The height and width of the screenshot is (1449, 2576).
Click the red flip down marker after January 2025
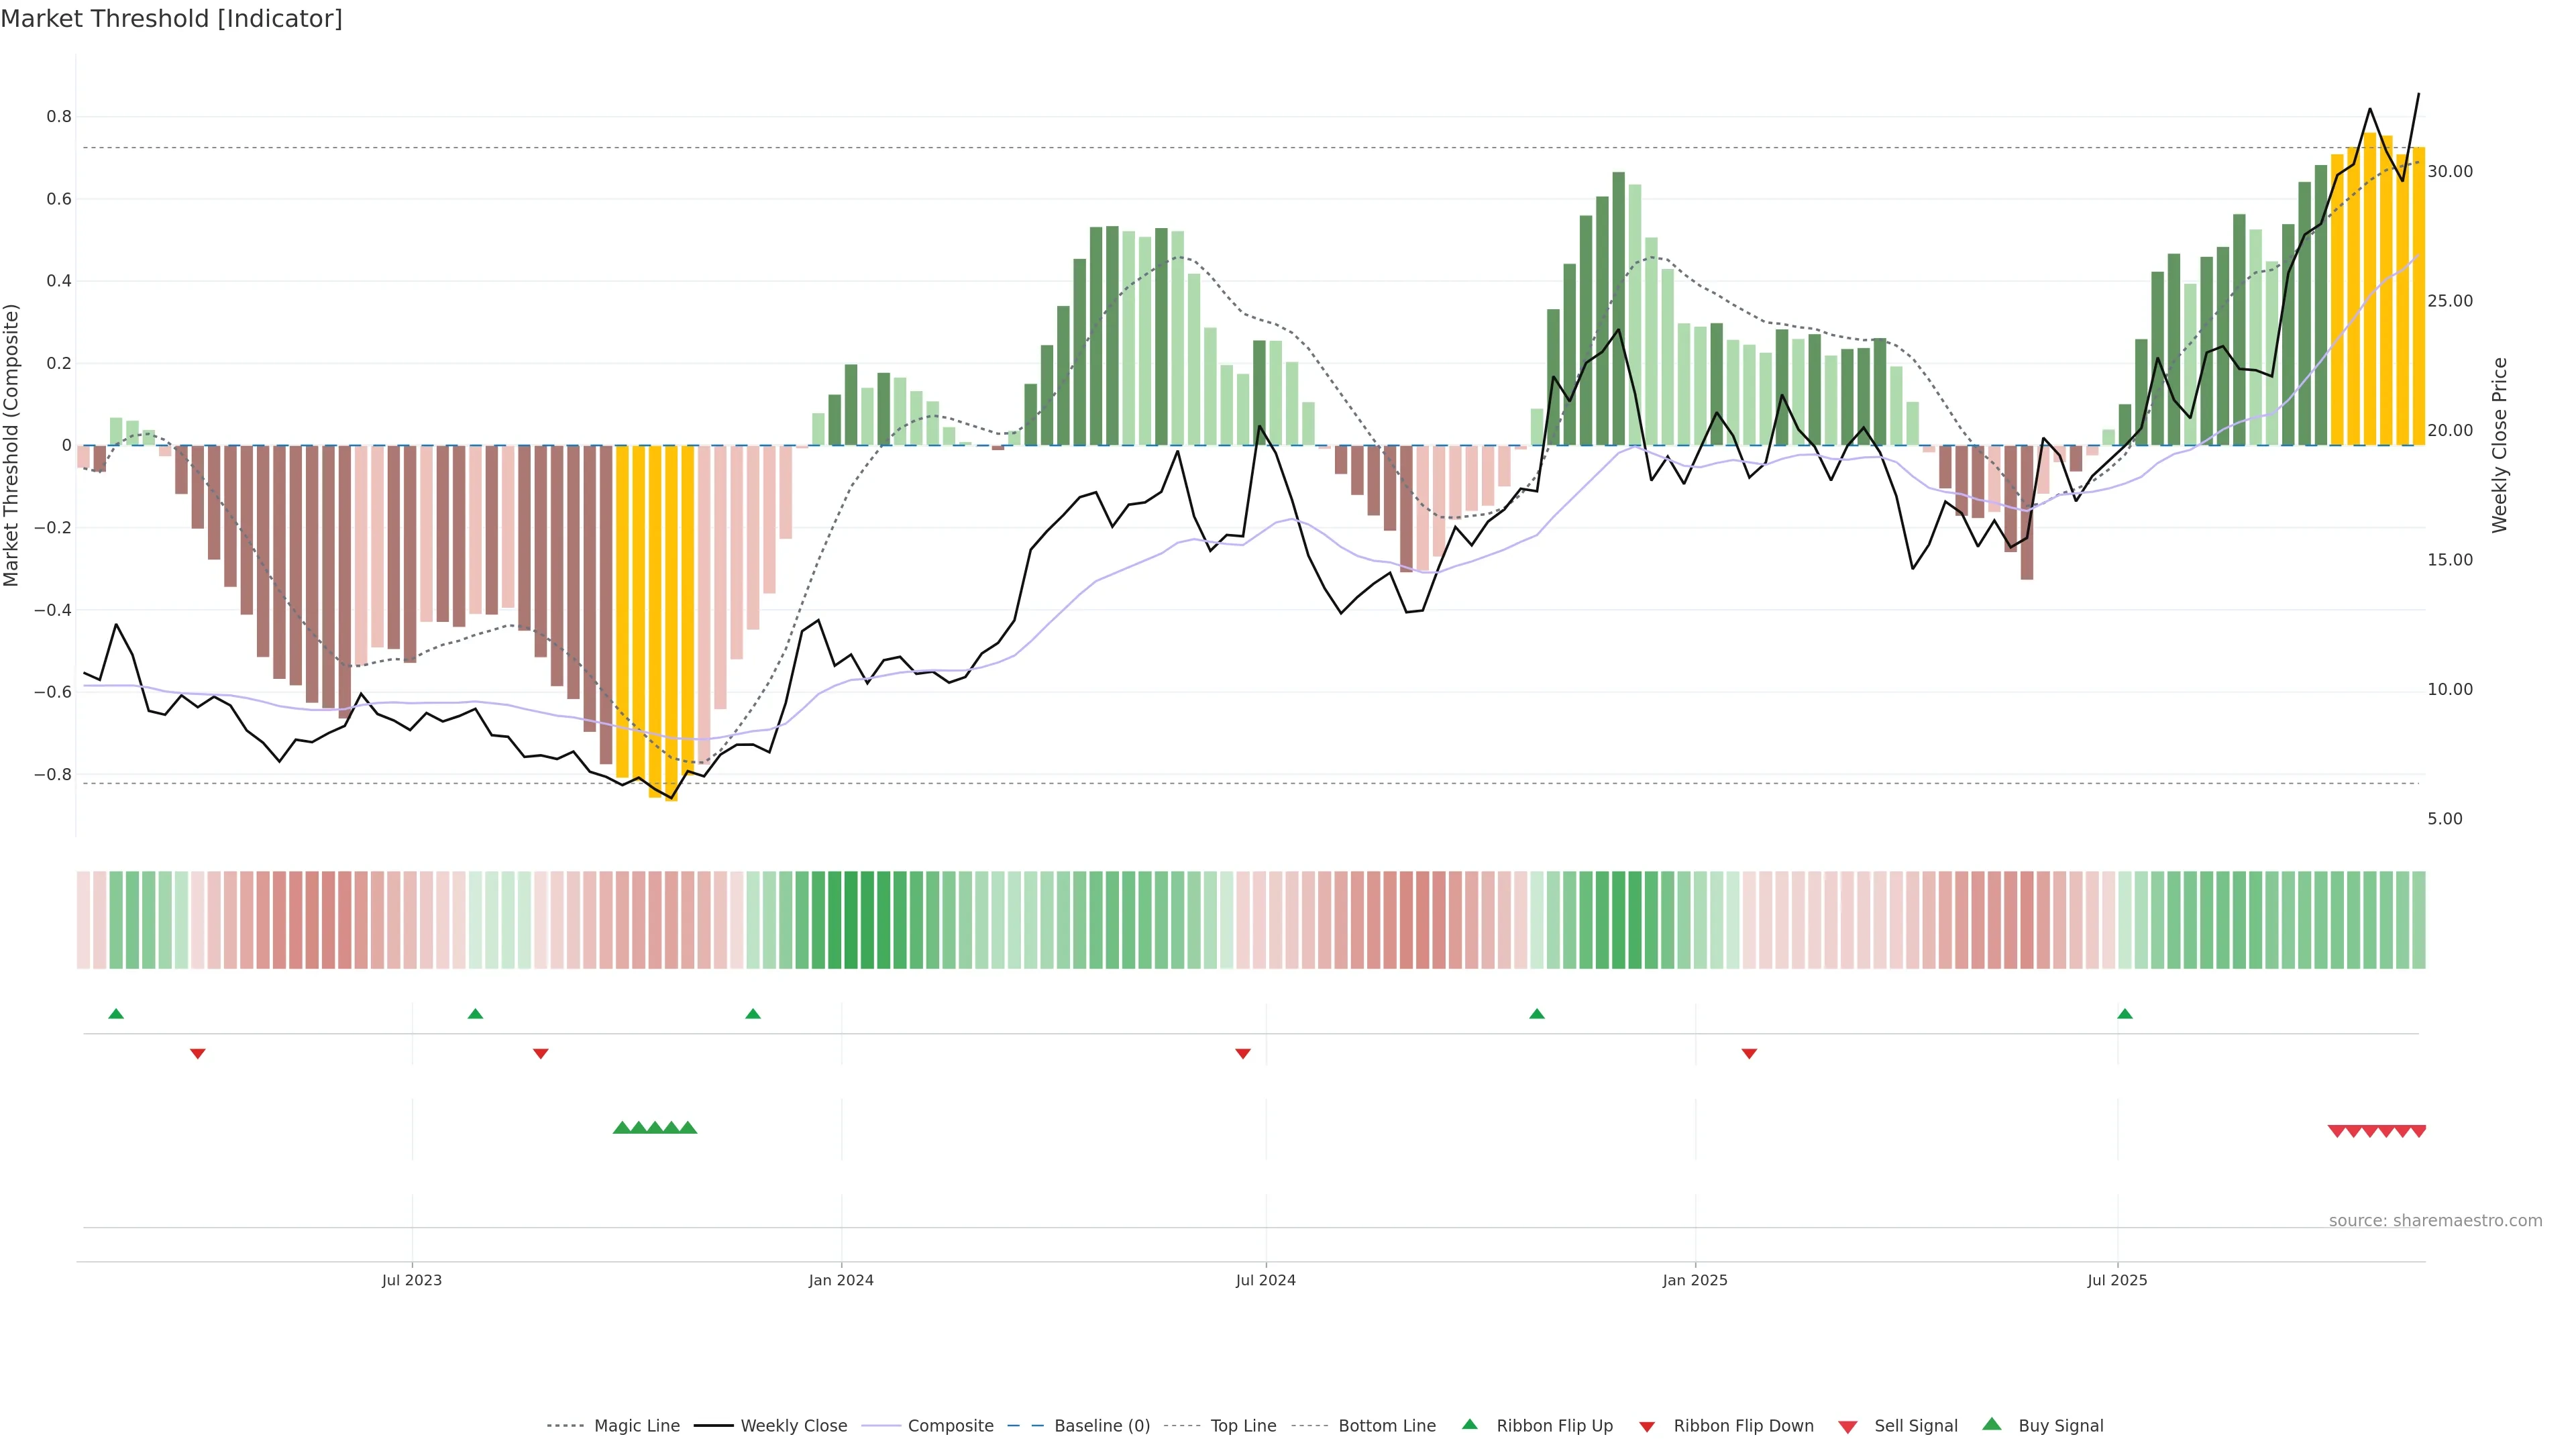[x=1749, y=1053]
